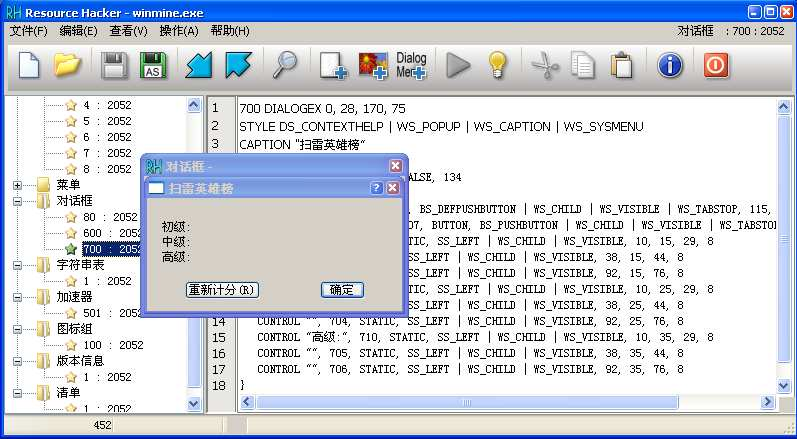Collapse the 字符串表 folder node

pos(18,265)
